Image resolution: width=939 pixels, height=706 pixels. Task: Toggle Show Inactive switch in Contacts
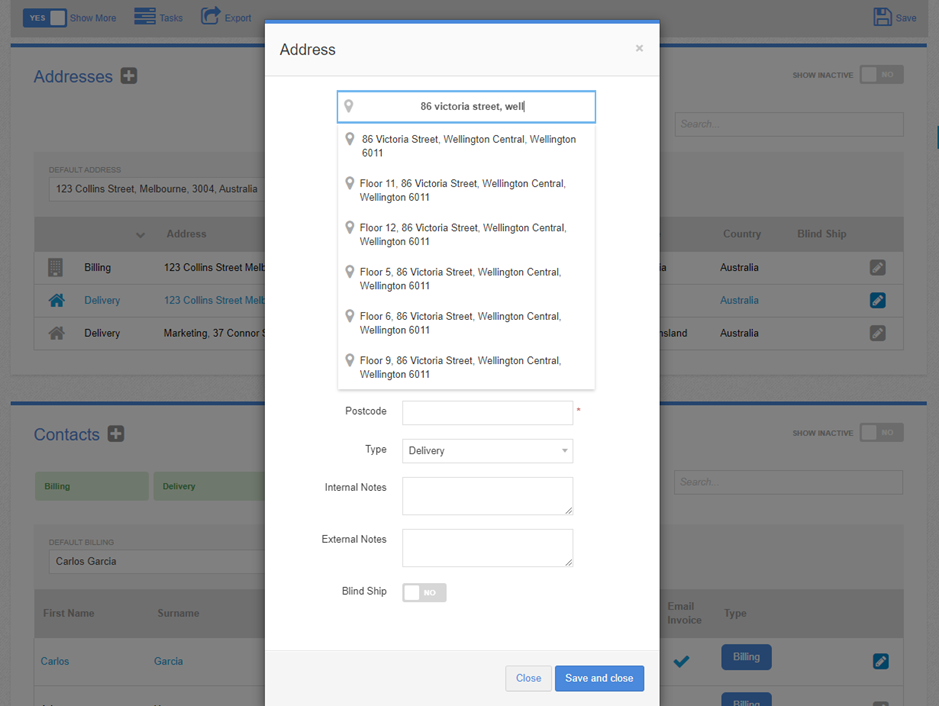[x=882, y=432]
